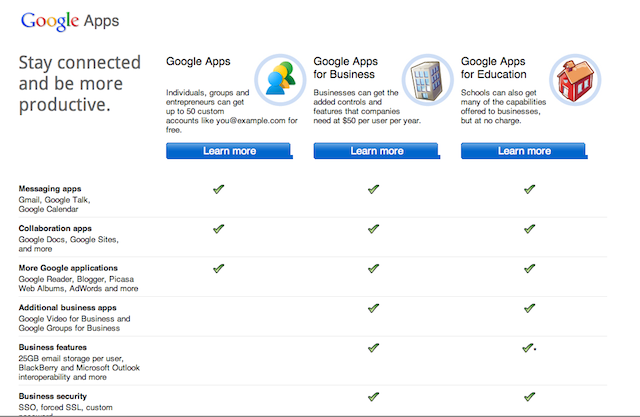This screenshot has width=640, height=417.
Task: Click the text '25GB email storage per user'
Action: (71, 359)
